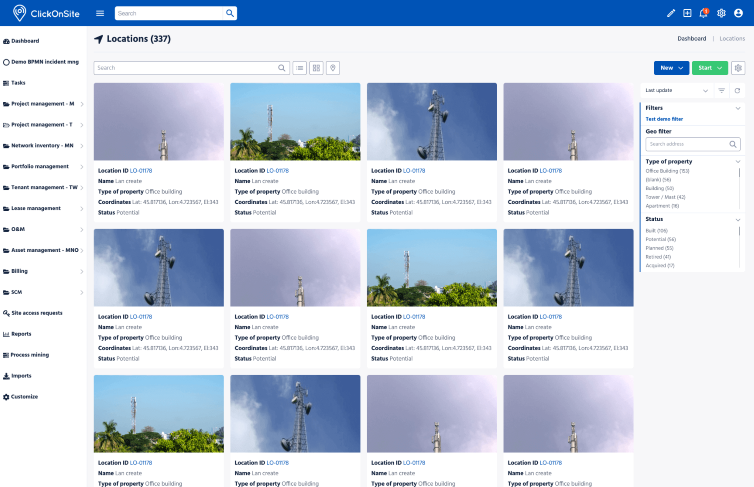Open Billing menu item

pyautogui.click(x=43, y=271)
